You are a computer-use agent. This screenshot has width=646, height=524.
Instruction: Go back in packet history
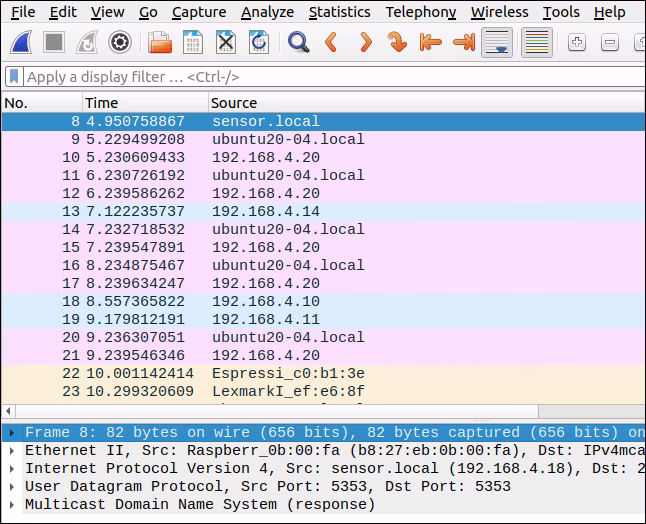331,42
